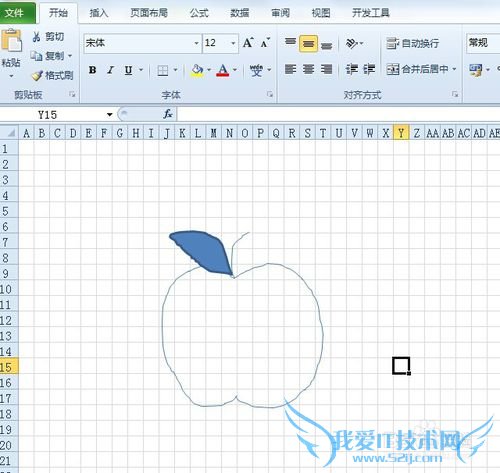Enable Wrap Text (自动换行)
The height and width of the screenshot is (473, 500).
(x=412, y=43)
